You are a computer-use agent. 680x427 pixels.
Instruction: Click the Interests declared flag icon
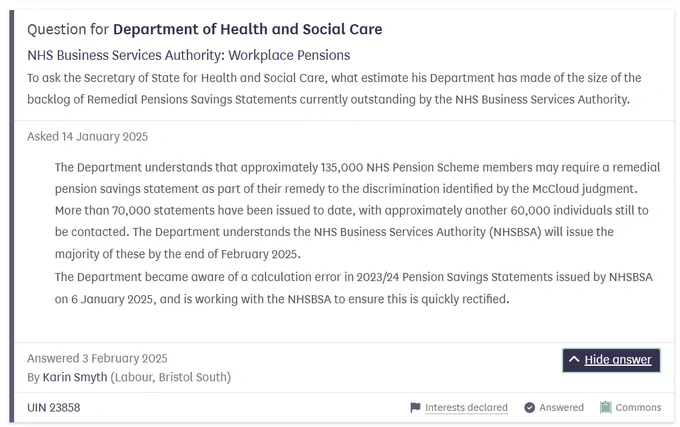click(415, 407)
